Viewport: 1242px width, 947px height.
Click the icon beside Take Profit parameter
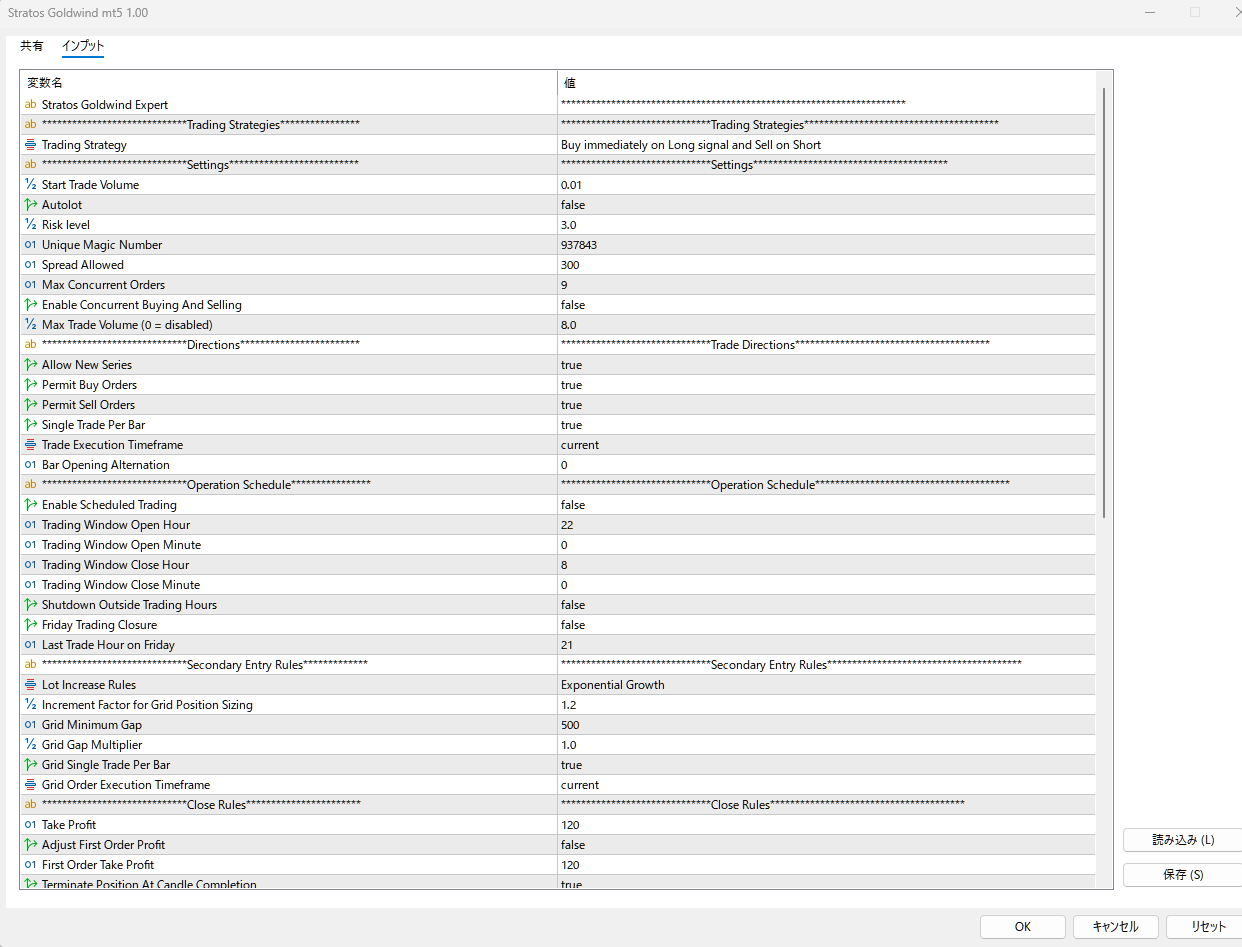30,825
